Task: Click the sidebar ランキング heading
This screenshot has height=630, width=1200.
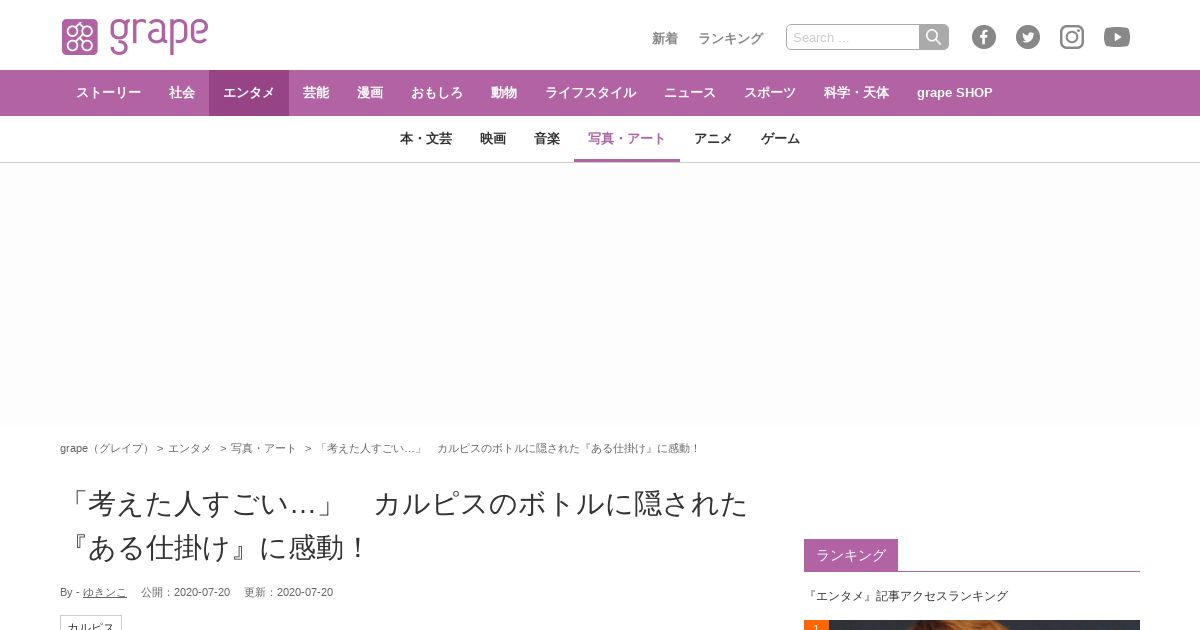Action: 851,555
